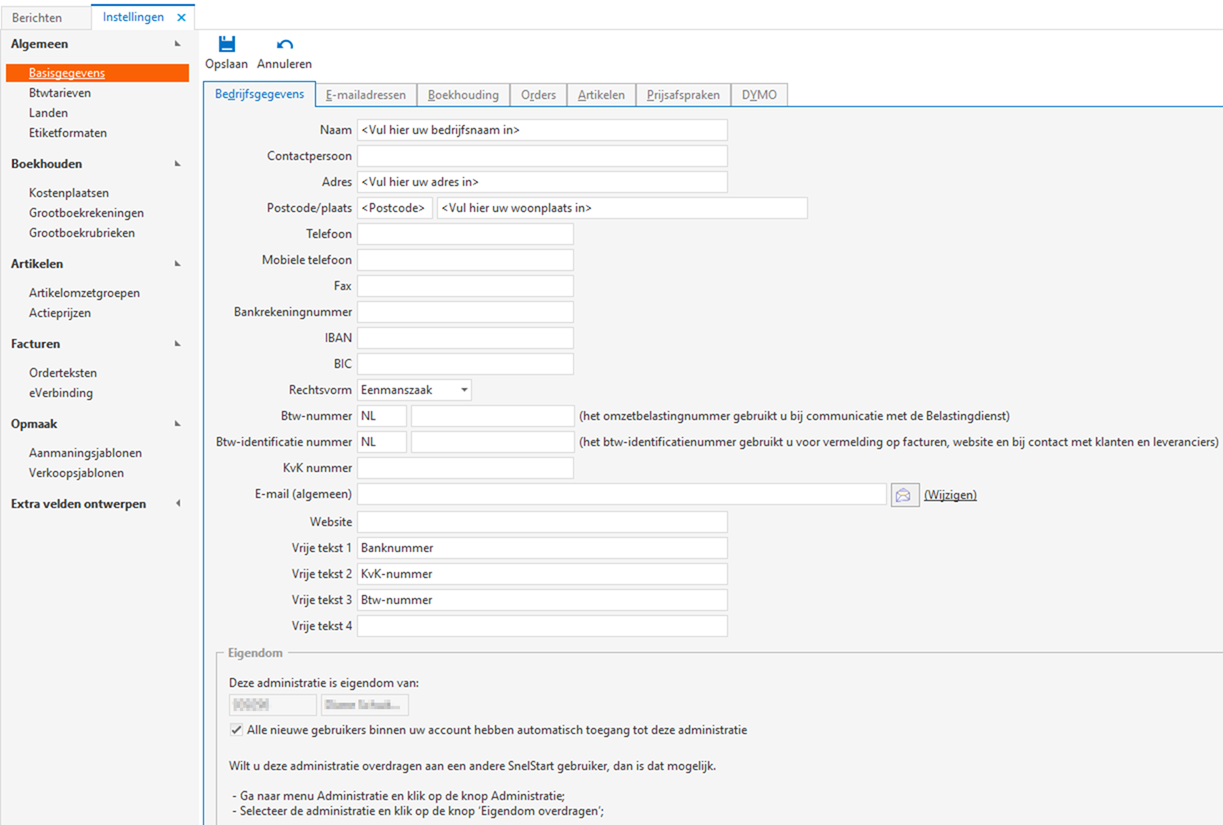Click the (Wijzigen) link
This screenshot has height=825, width=1223.
coord(949,494)
